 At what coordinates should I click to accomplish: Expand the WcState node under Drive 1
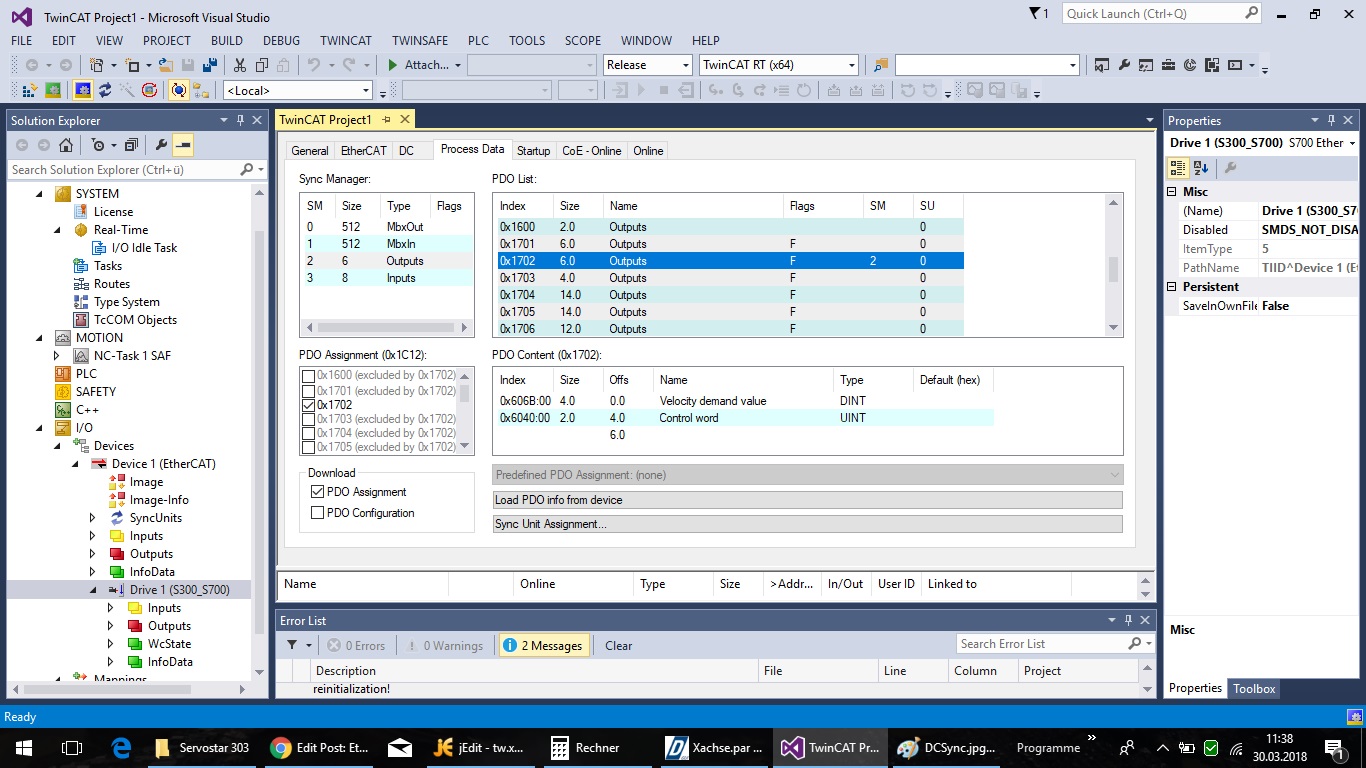pos(111,644)
